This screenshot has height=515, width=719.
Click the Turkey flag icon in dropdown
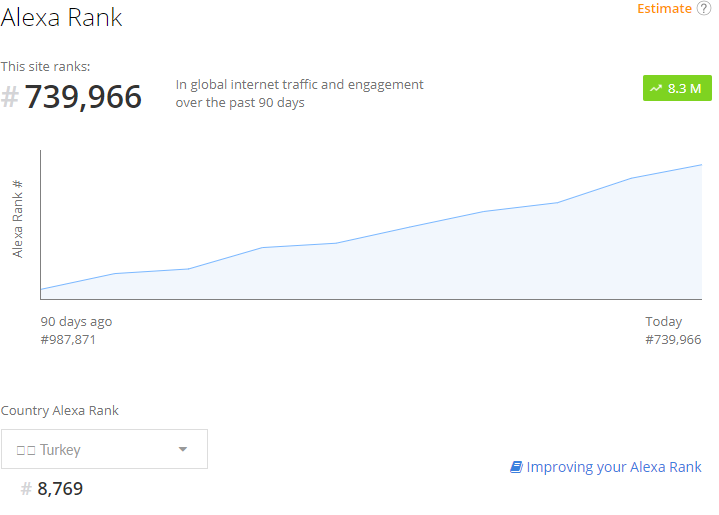point(26,450)
